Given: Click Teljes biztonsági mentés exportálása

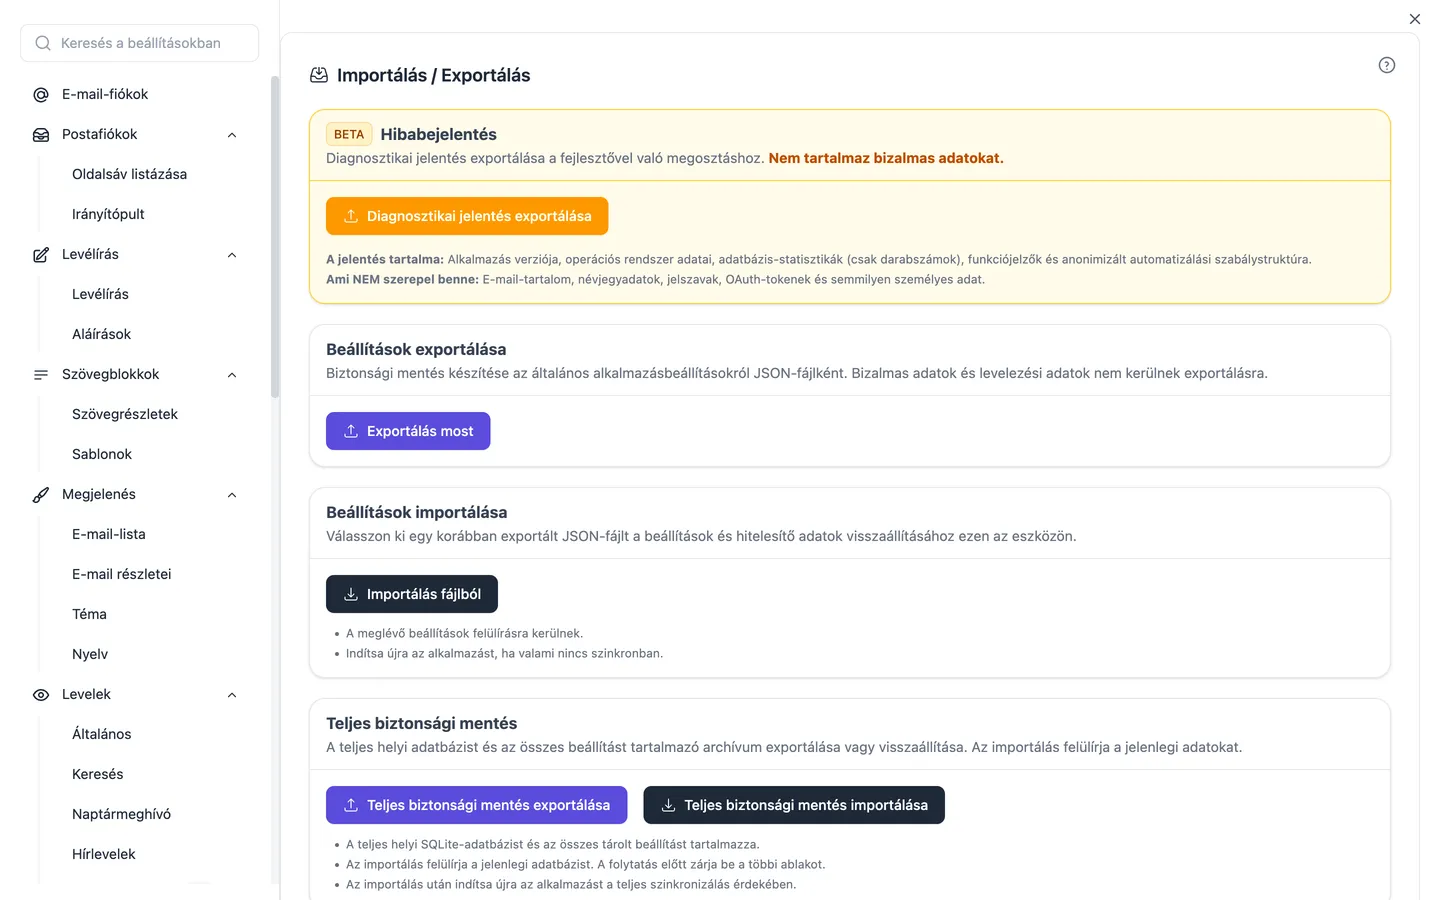Looking at the screenshot, I should coord(476,805).
